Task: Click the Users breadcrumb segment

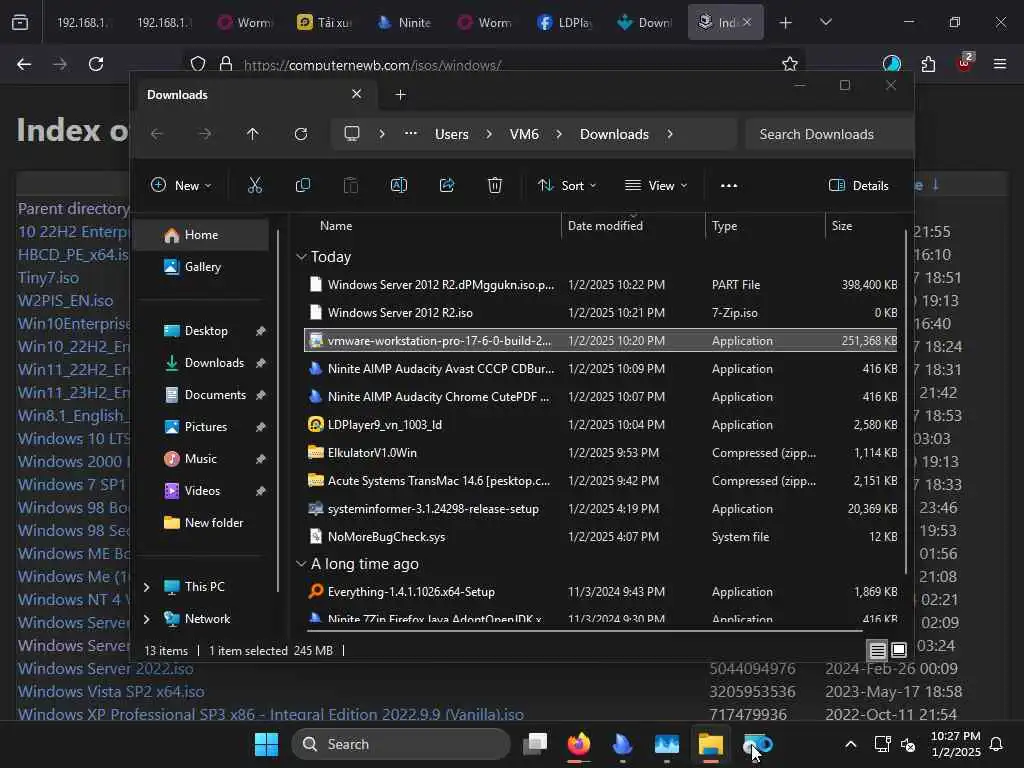Action: 451,134
